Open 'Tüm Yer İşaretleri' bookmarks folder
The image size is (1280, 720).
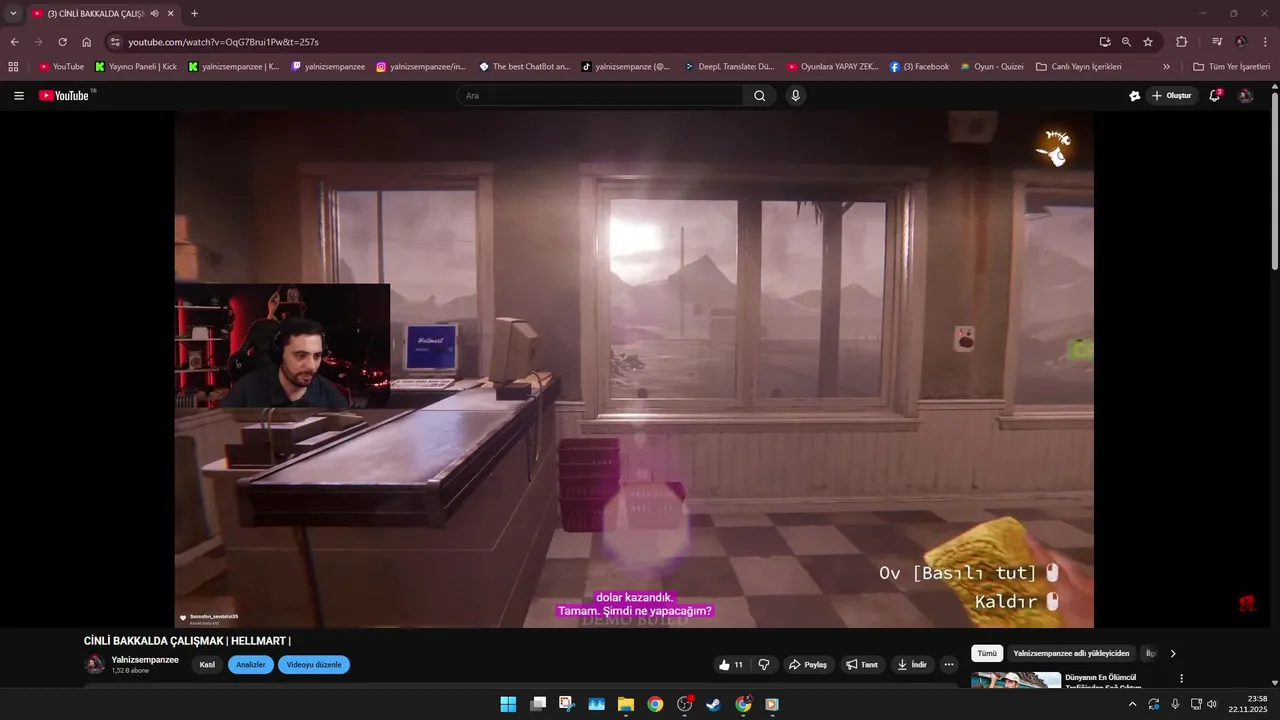(1231, 67)
